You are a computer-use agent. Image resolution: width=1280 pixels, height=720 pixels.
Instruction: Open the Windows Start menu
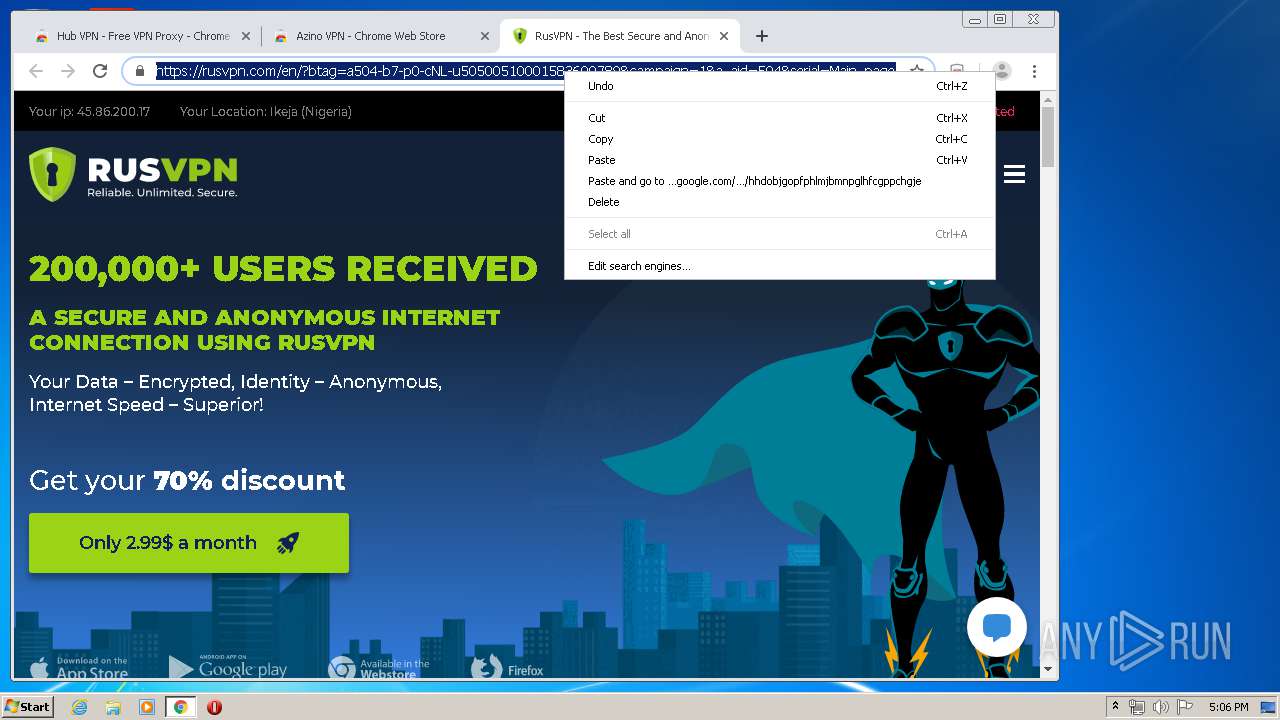click(28, 707)
